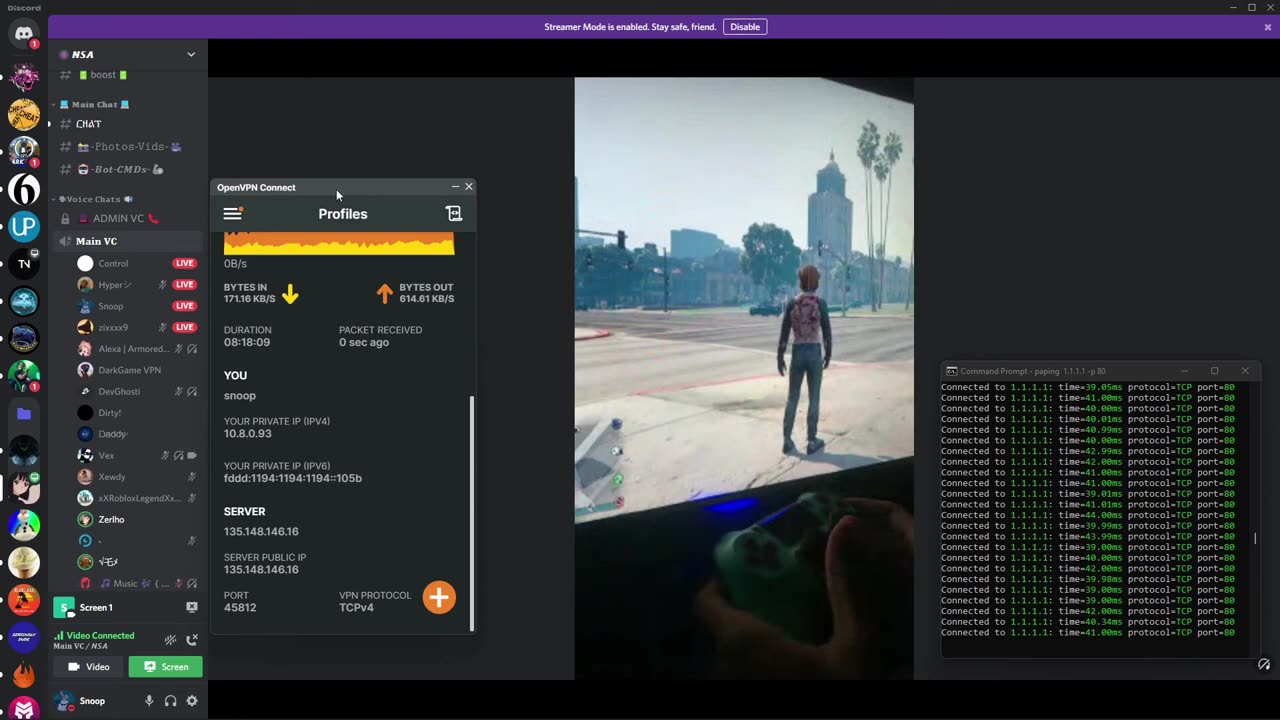The height and width of the screenshot is (720, 1280).
Task: Turn on camera with Video button
Action: click(x=88, y=667)
